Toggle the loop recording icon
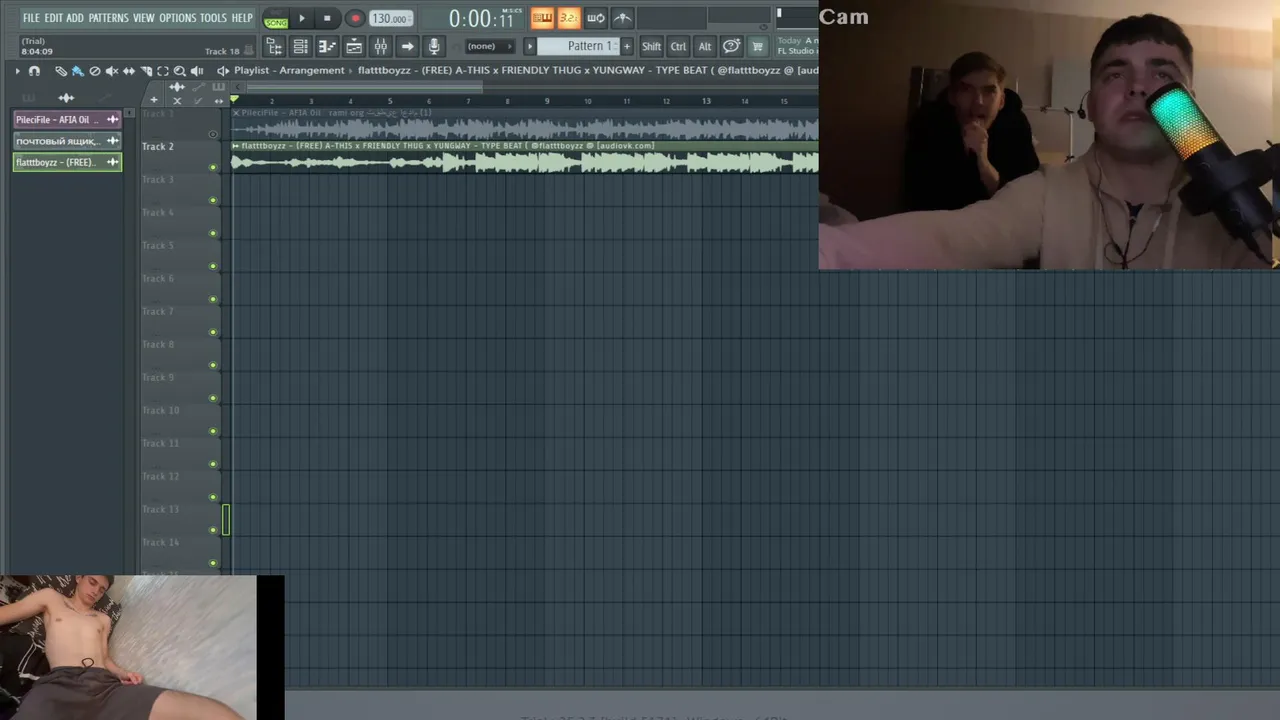Screen dimensions: 1280x720 click(595, 18)
